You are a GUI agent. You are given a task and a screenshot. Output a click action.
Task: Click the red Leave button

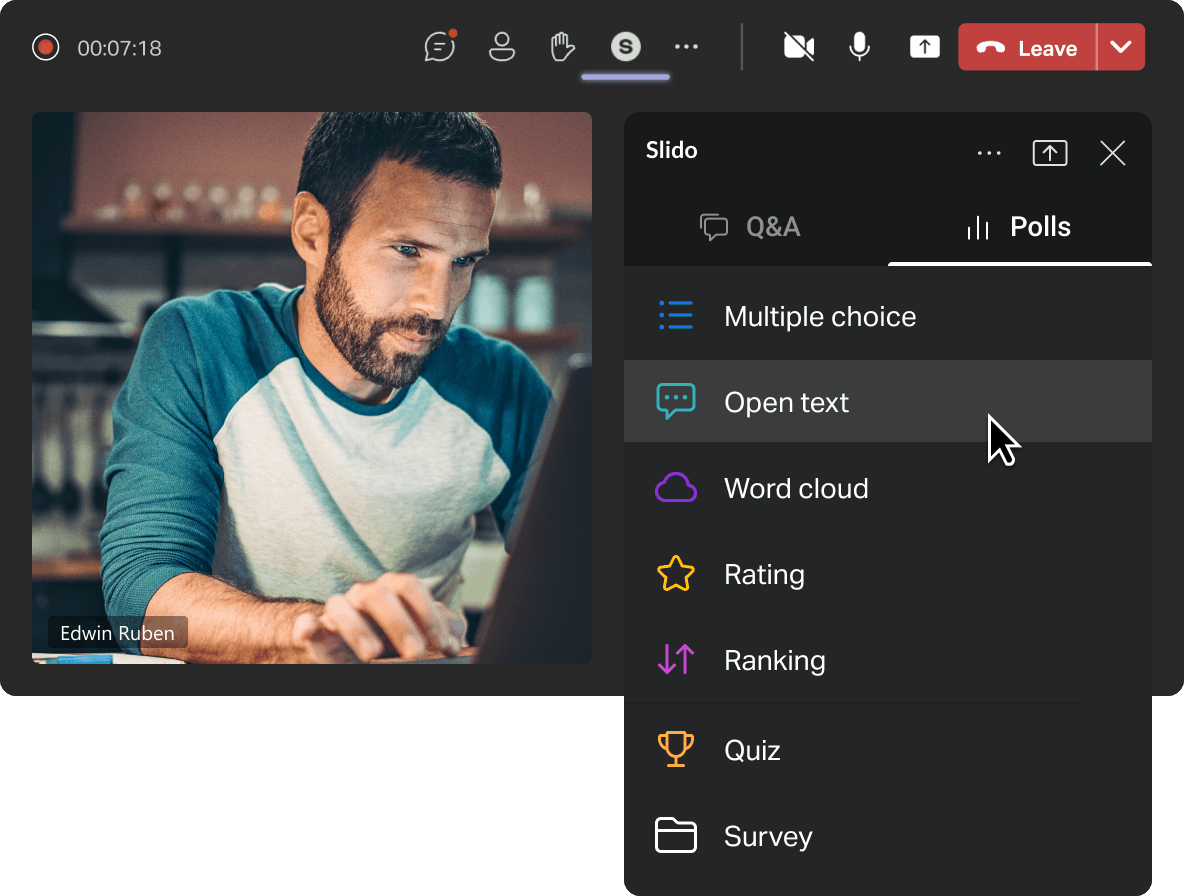point(1027,47)
